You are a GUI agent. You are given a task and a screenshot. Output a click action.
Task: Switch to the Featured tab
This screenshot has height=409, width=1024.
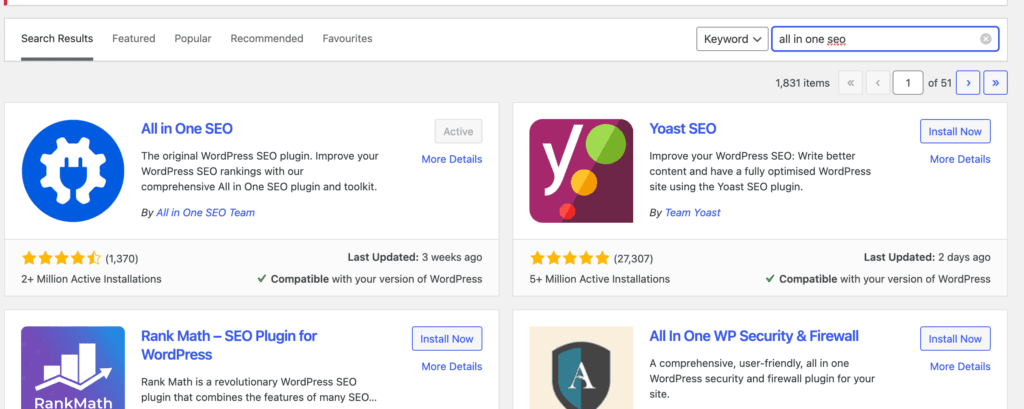coord(133,39)
